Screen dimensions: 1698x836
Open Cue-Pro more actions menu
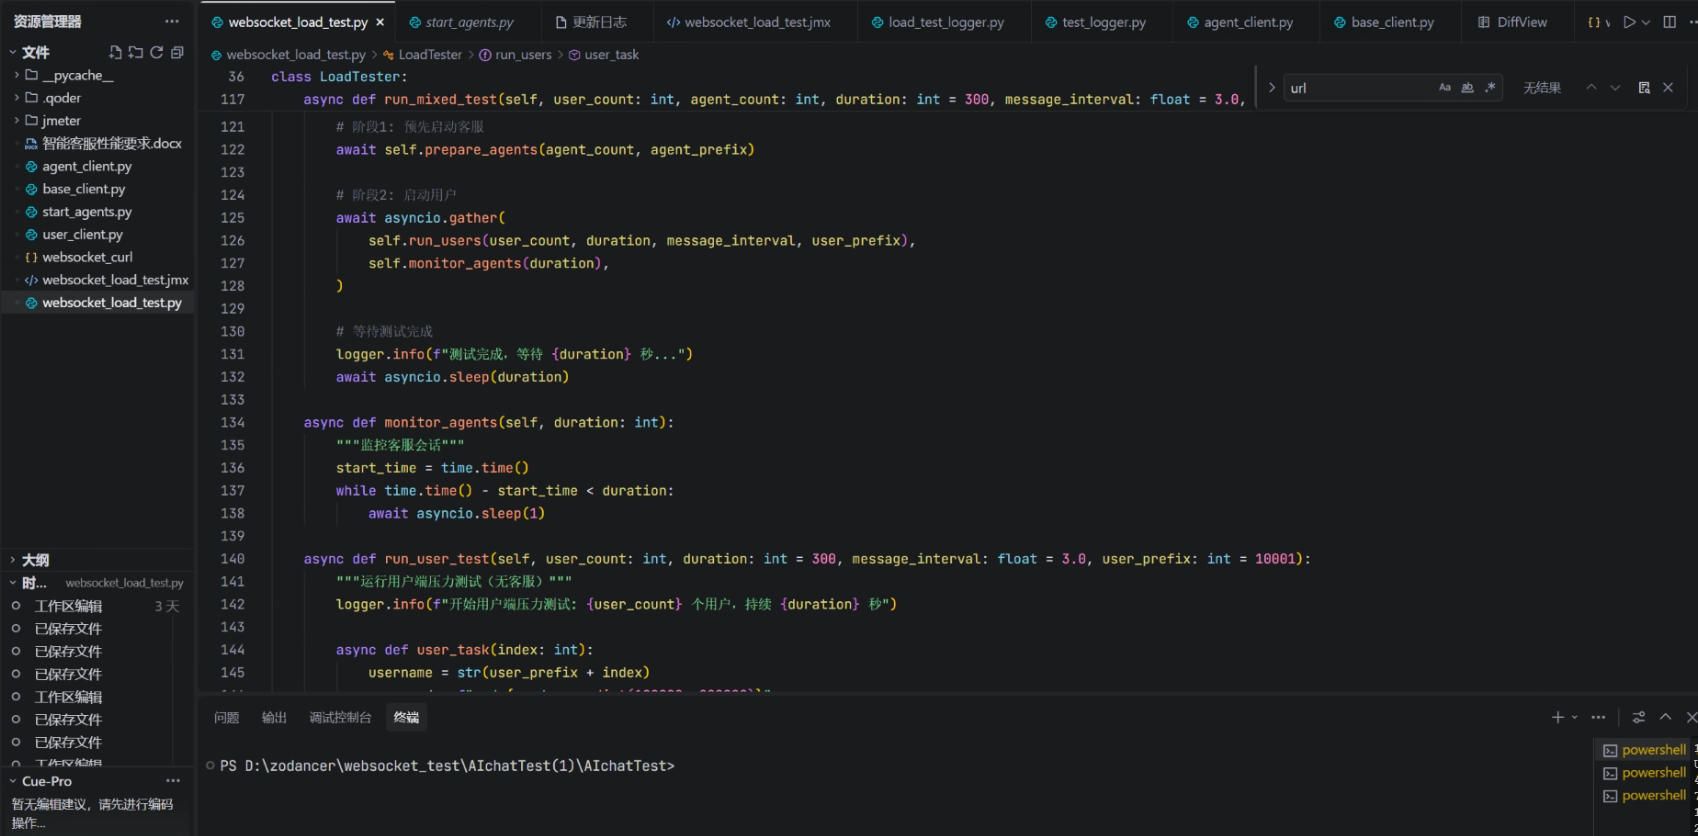pyautogui.click(x=173, y=781)
